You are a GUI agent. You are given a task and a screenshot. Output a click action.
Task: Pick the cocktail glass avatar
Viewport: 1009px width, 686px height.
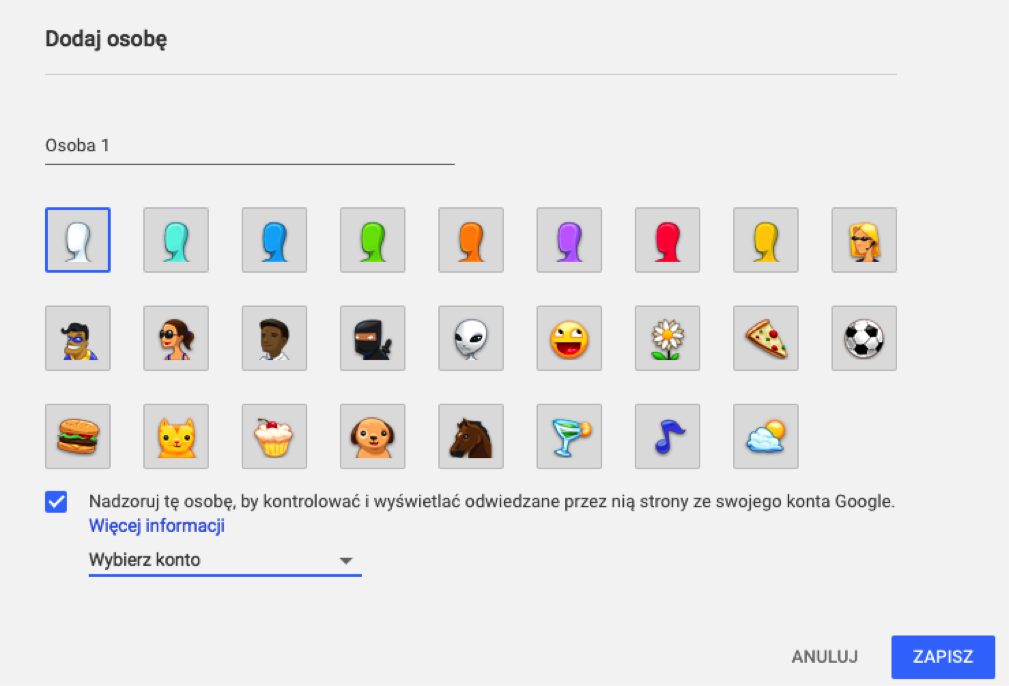pyautogui.click(x=569, y=436)
